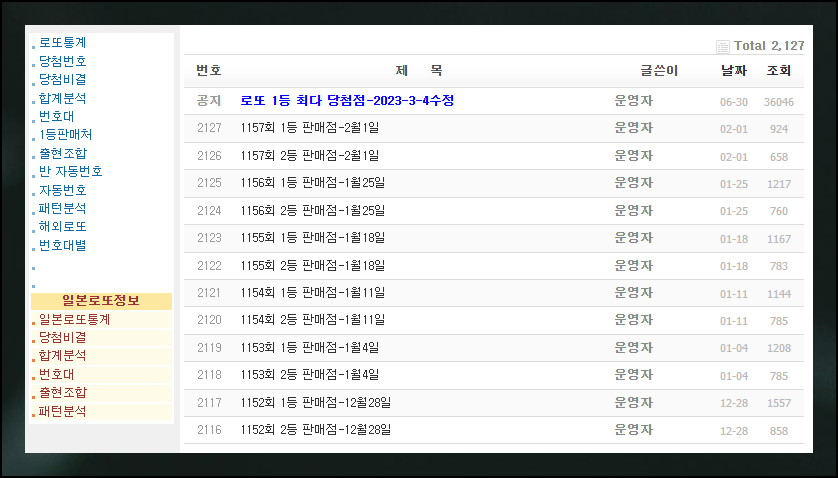Open the orange 합계분석 link under 일본로또정보
This screenshot has width=838, height=478.
pos(63,356)
